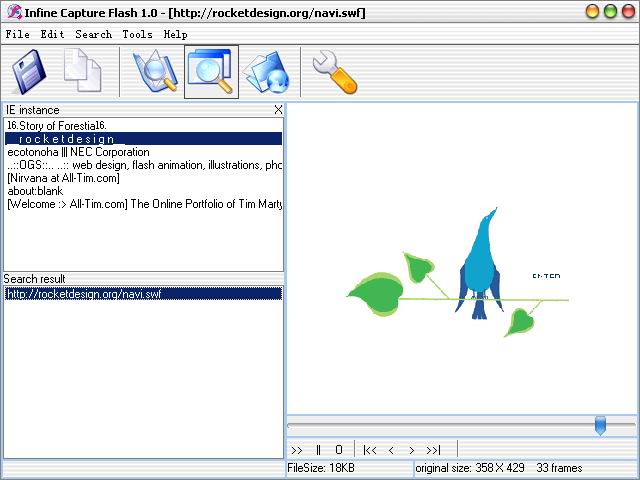Viewport: 640px width, 480px height.
Task: Open the Search menu
Action: [x=93, y=34]
